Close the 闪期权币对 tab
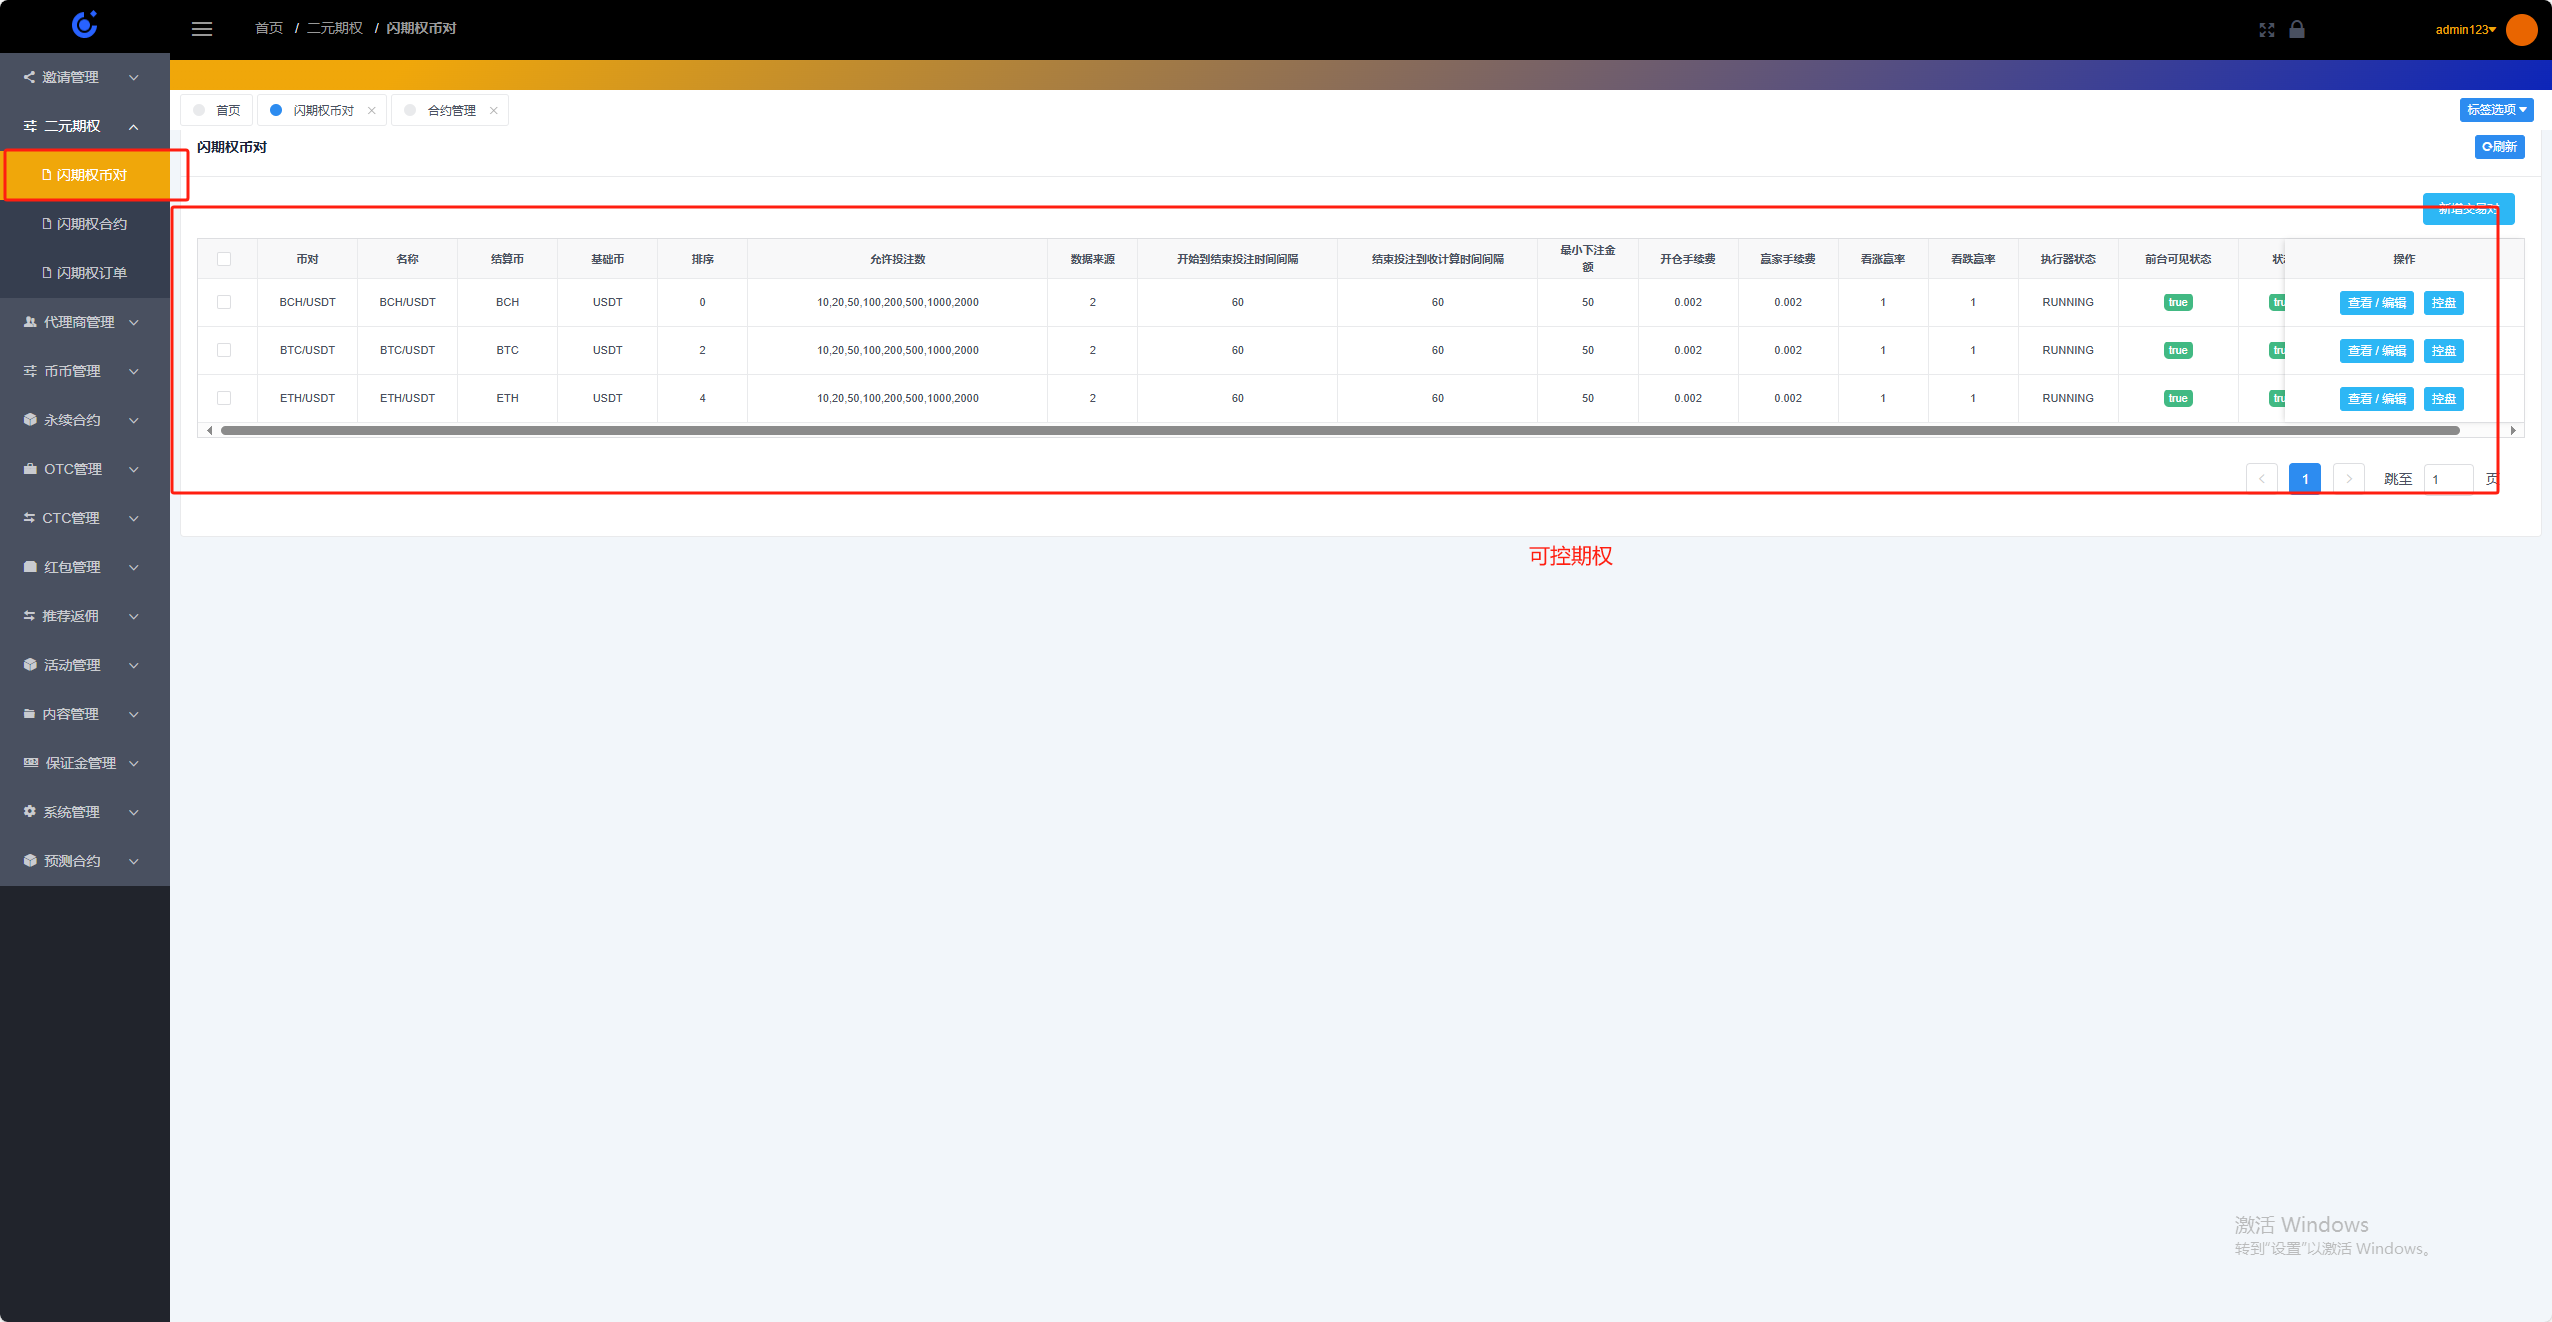This screenshot has height=1322, width=2552. click(372, 111)
